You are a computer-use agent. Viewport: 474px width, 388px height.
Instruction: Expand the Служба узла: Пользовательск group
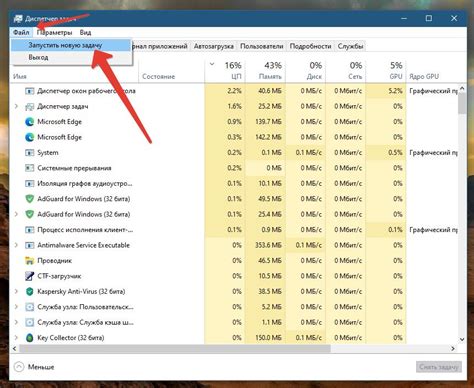click(16, 307)
